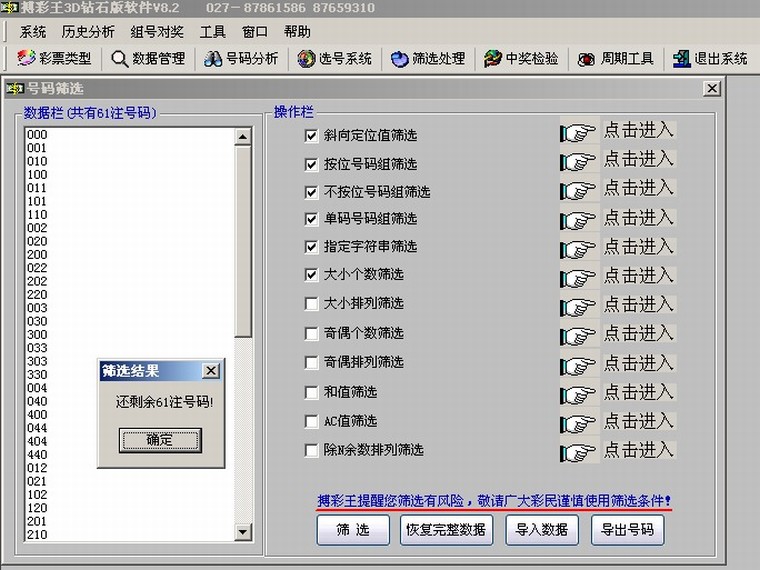
Task: Click the number list scrollbar down arrow
Action: (x=243, y=532)
